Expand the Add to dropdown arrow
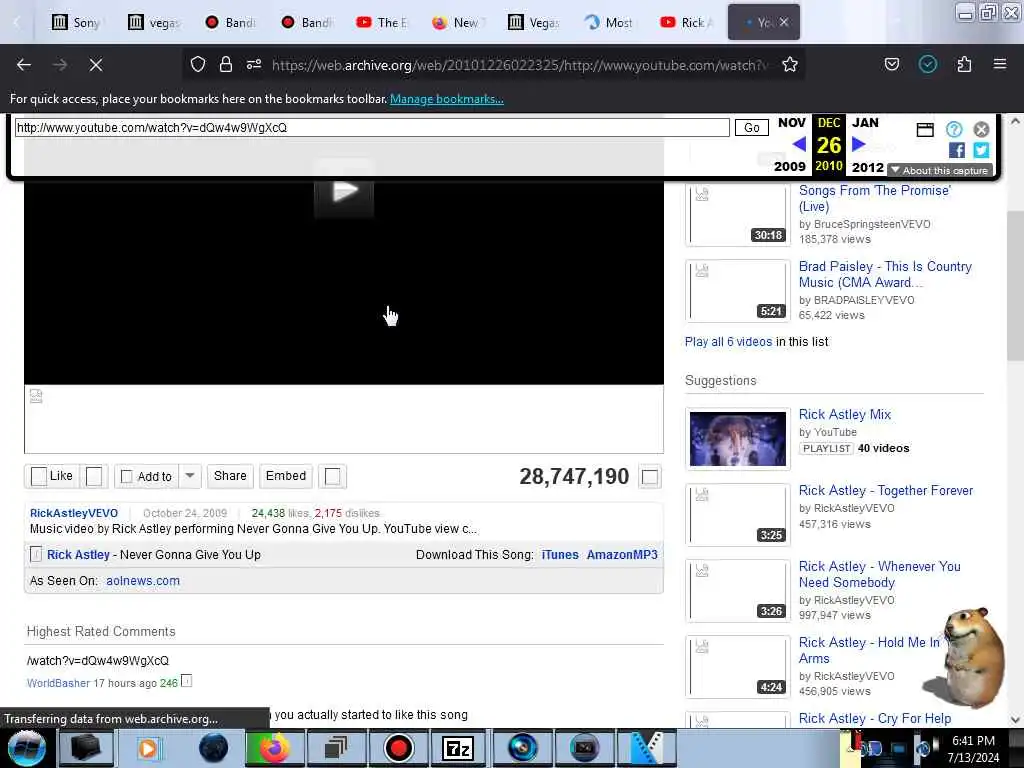Screen dimensions: 1024x768 coord(190,476)
